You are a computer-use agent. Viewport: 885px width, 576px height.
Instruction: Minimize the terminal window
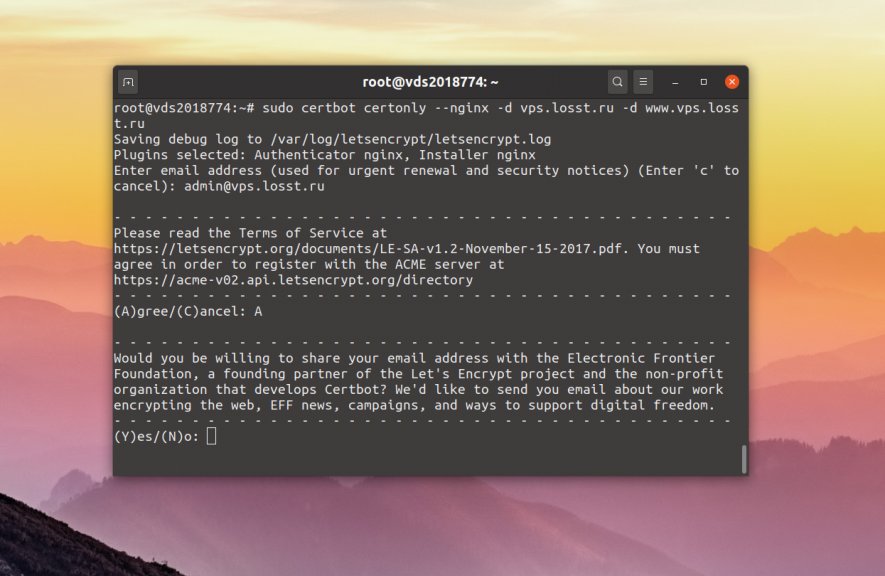click(675, 82)
